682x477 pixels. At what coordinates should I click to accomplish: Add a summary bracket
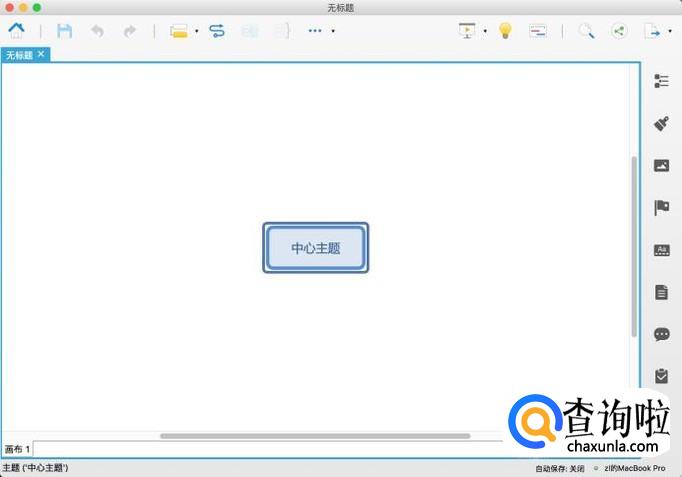(282, 31)
